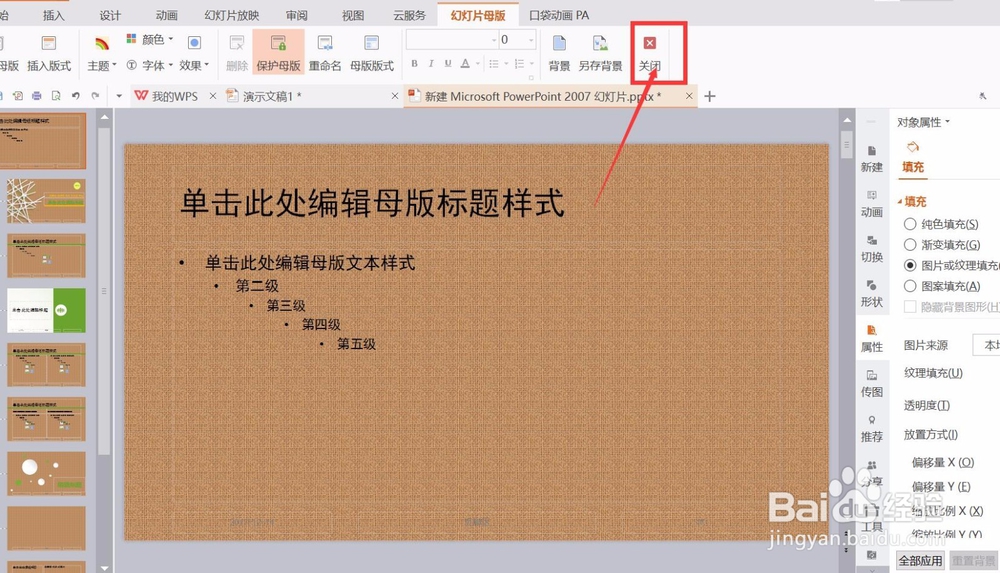Click the Insert Layout (插入版式) icon
Screen dimensions: 1000x573
click(x=48, y=43)
